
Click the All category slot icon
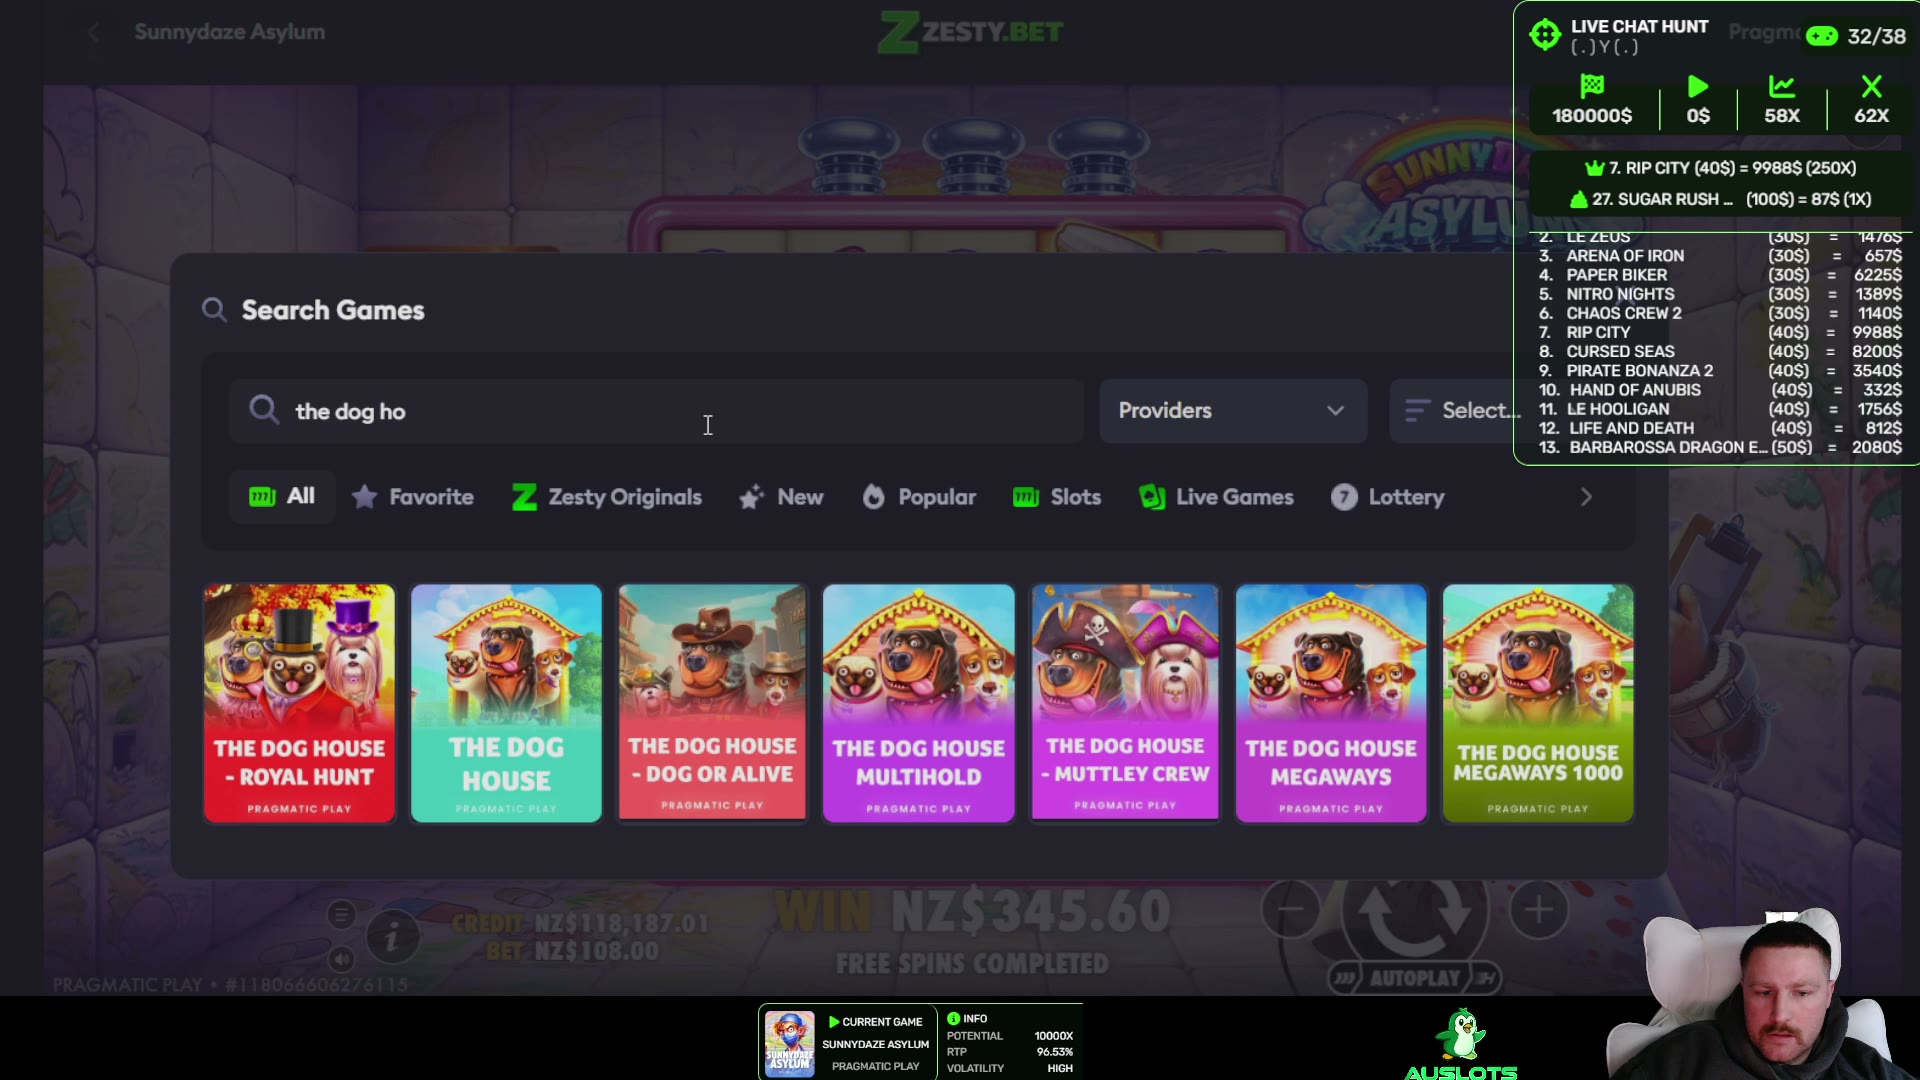click(262, 497)
